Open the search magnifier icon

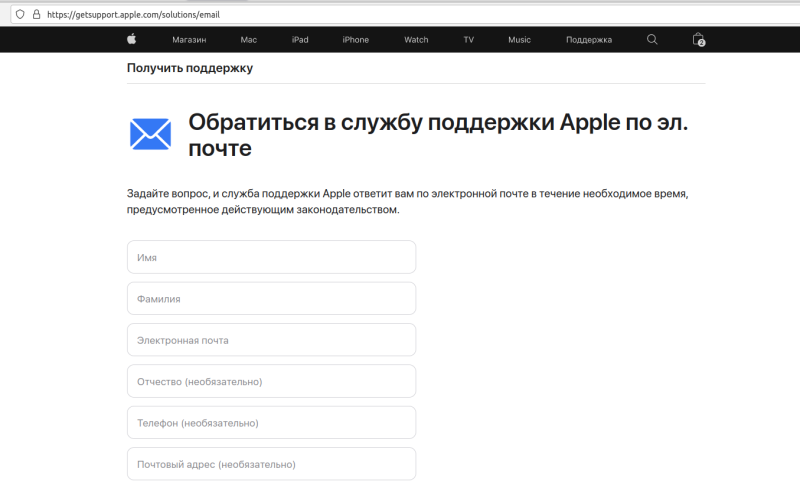click(652, 39)
